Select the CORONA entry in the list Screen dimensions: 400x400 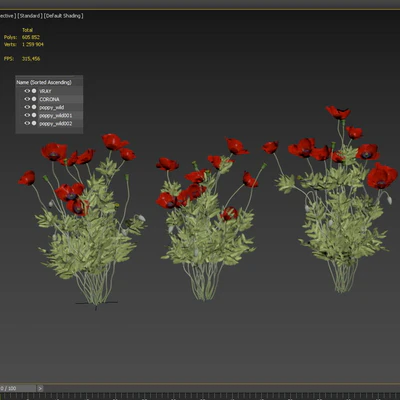click(x=49, y=99)
